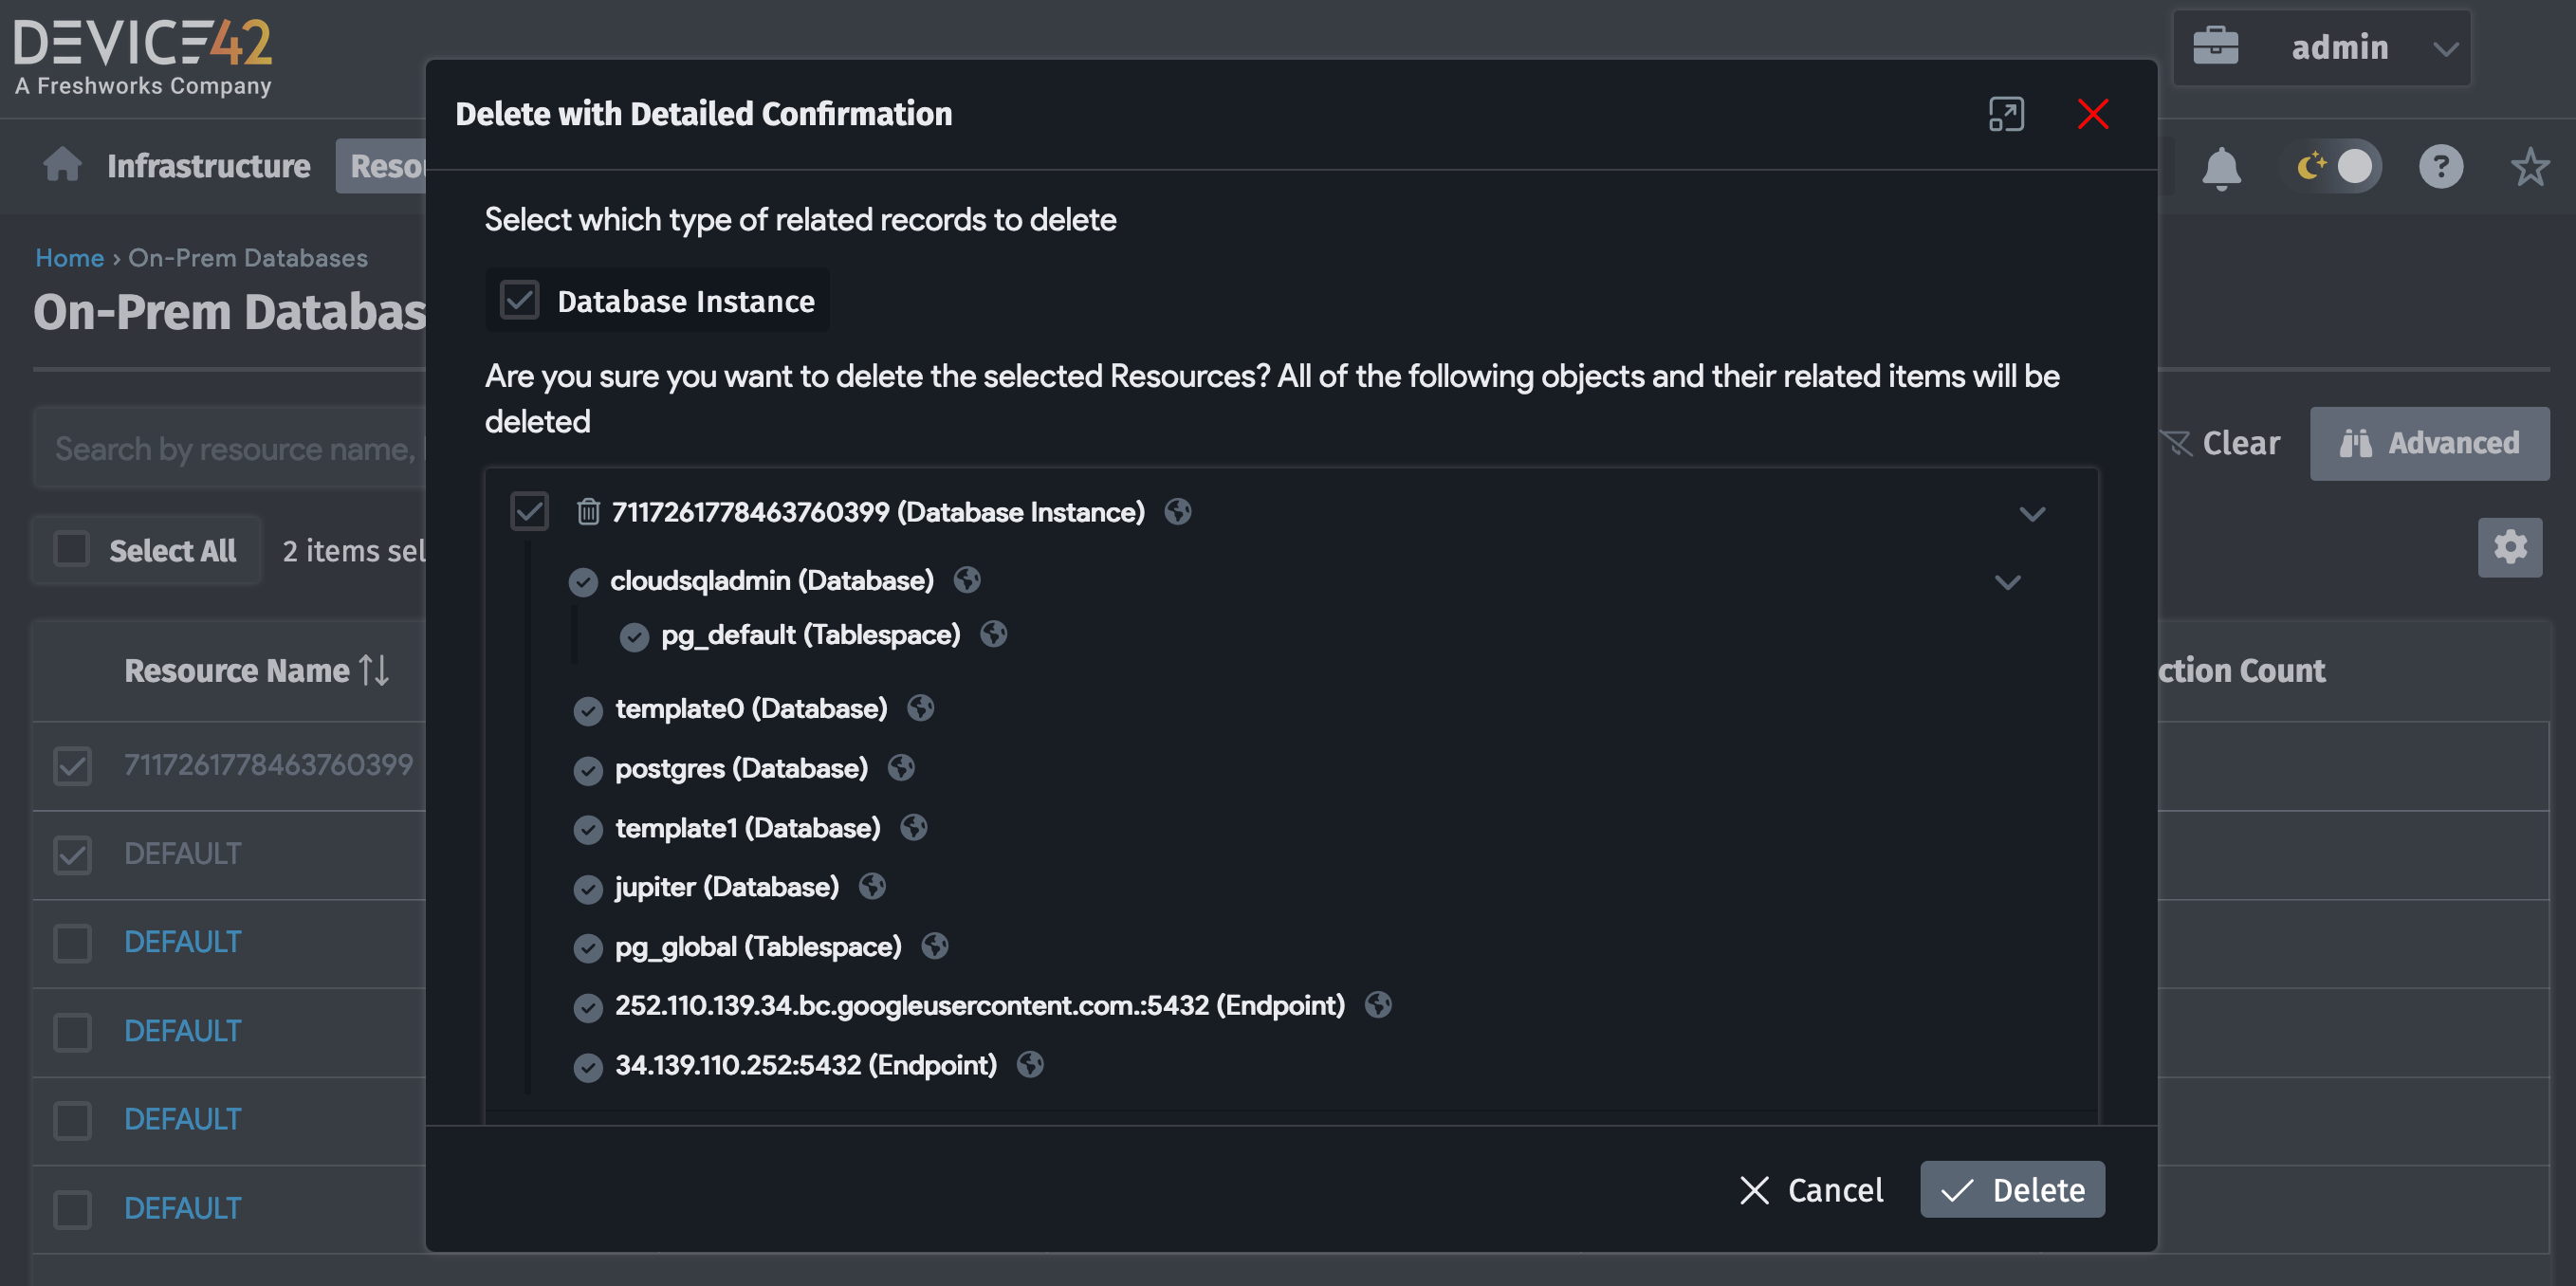The height and width of the screenshot is (1286, 2576).
Task: Collapse the cloudsqladmin database node
Action: click(2008, 582)
